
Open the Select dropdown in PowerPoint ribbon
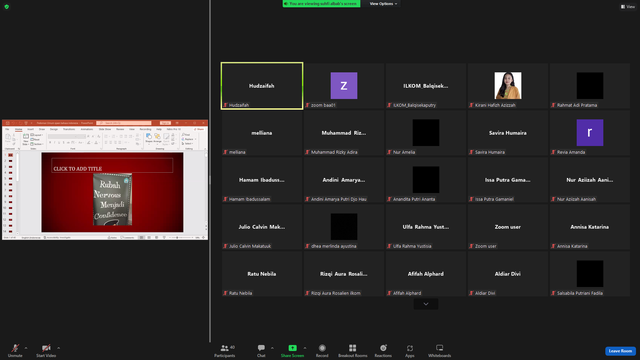187,144
